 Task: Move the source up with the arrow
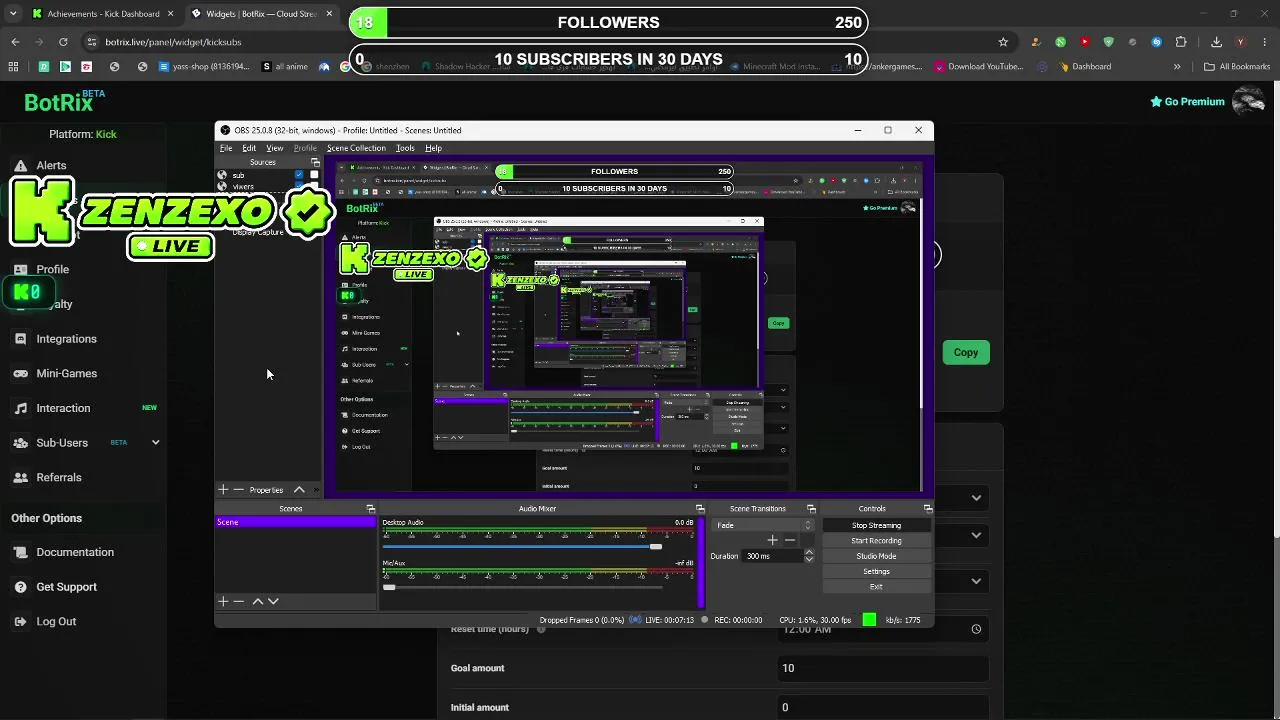pos(299,490)
